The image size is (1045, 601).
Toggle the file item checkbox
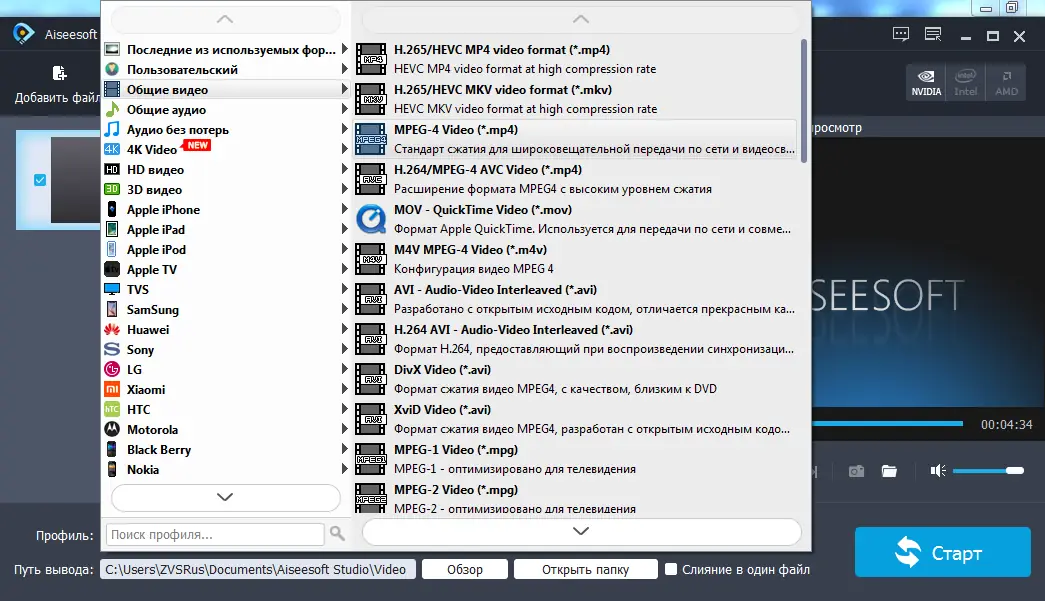(40, 180)
